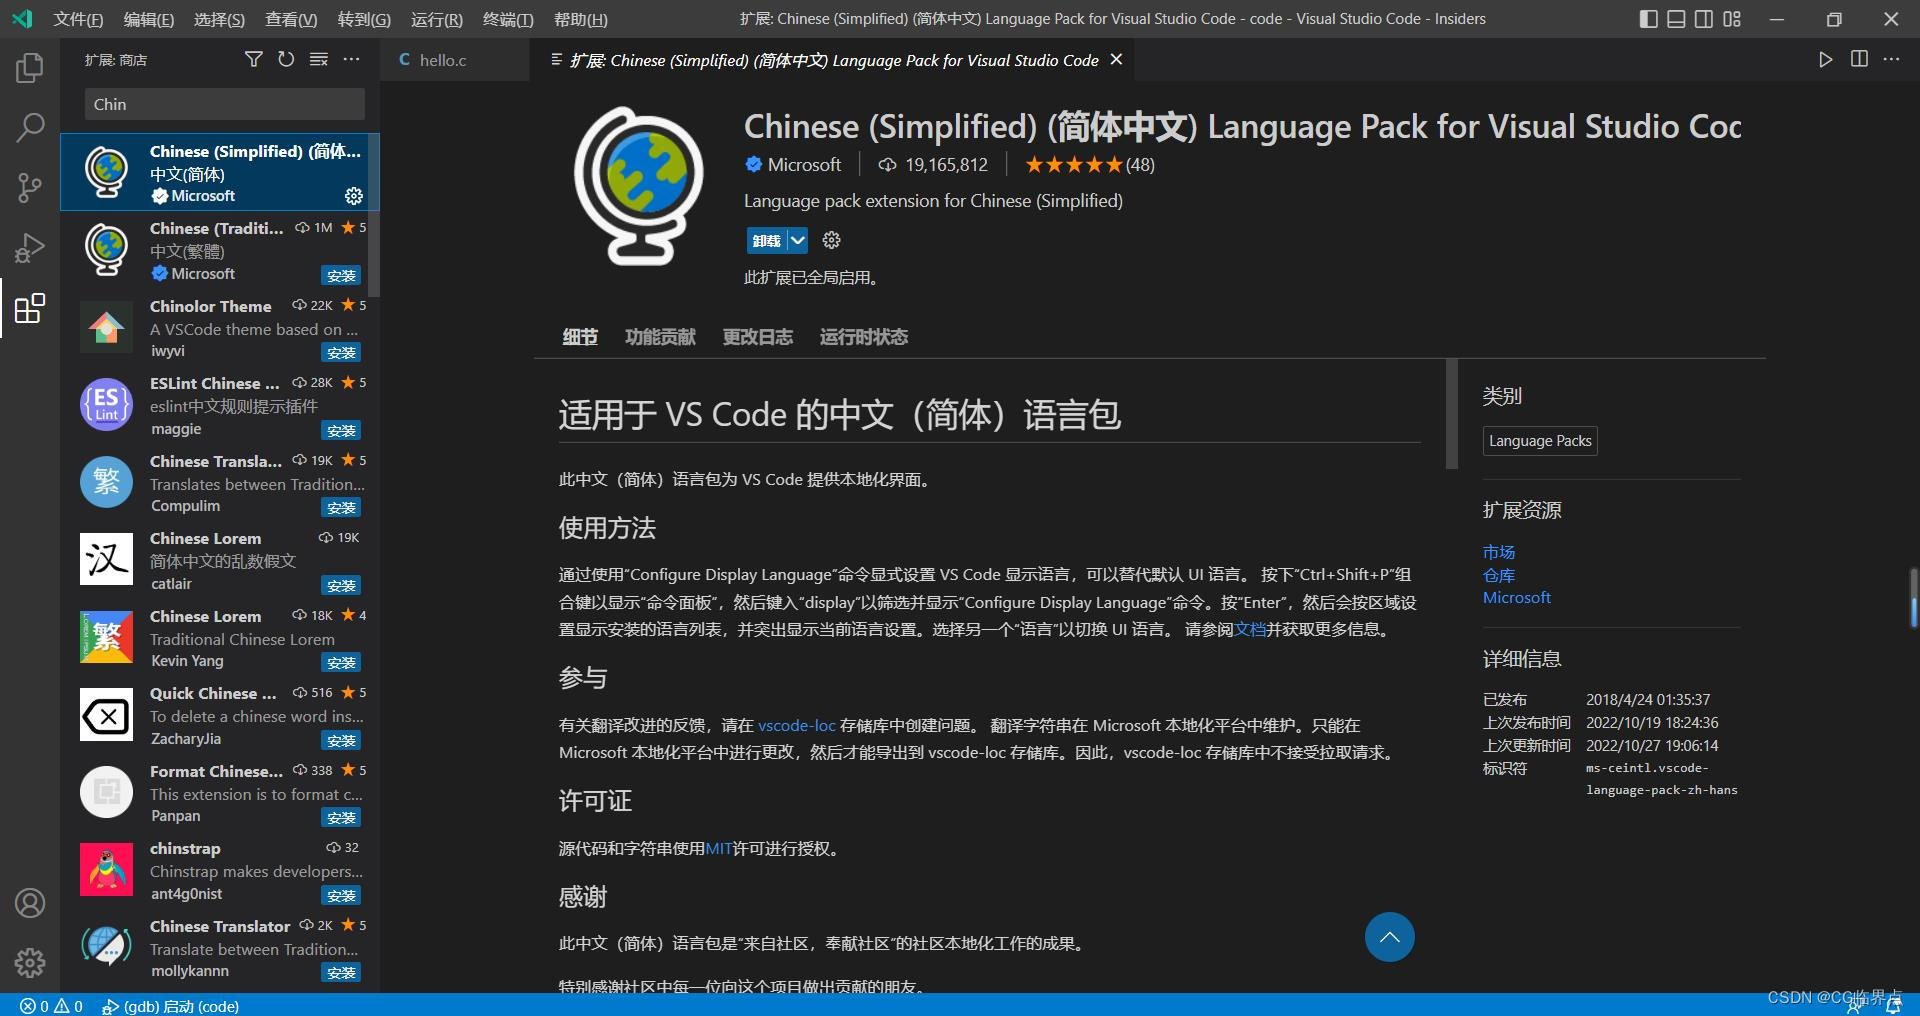Open extensions view more actions menu
The image size is (1920, 1016).
pos(351,60)
